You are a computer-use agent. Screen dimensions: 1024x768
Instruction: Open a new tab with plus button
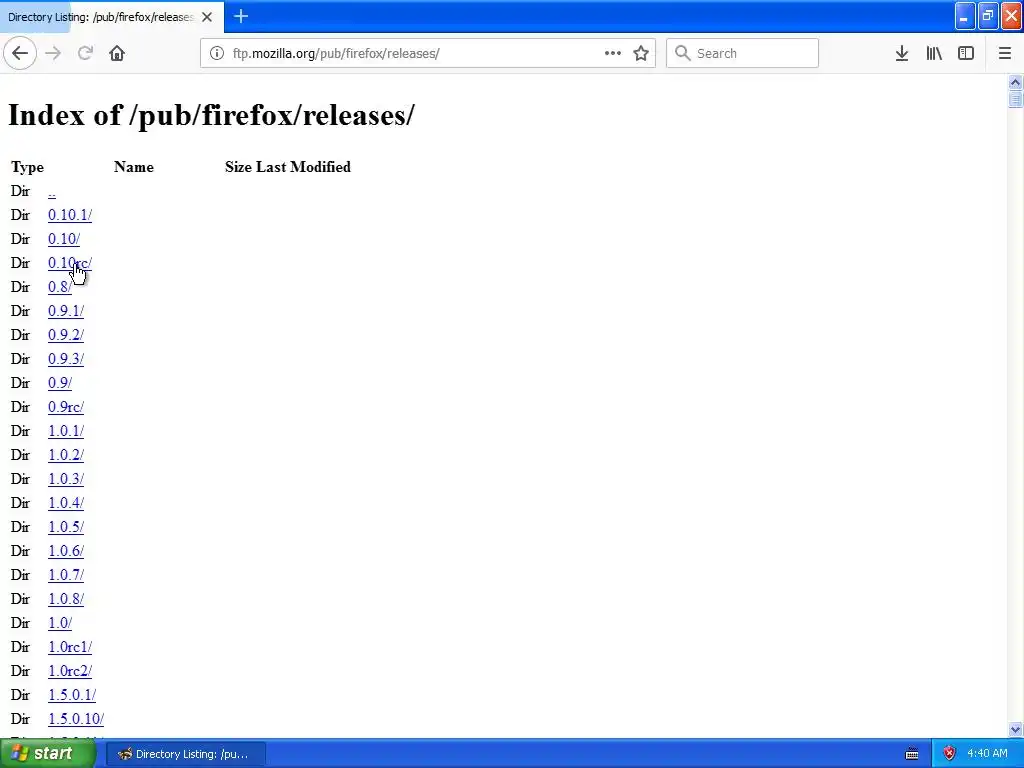pos(241,16)
